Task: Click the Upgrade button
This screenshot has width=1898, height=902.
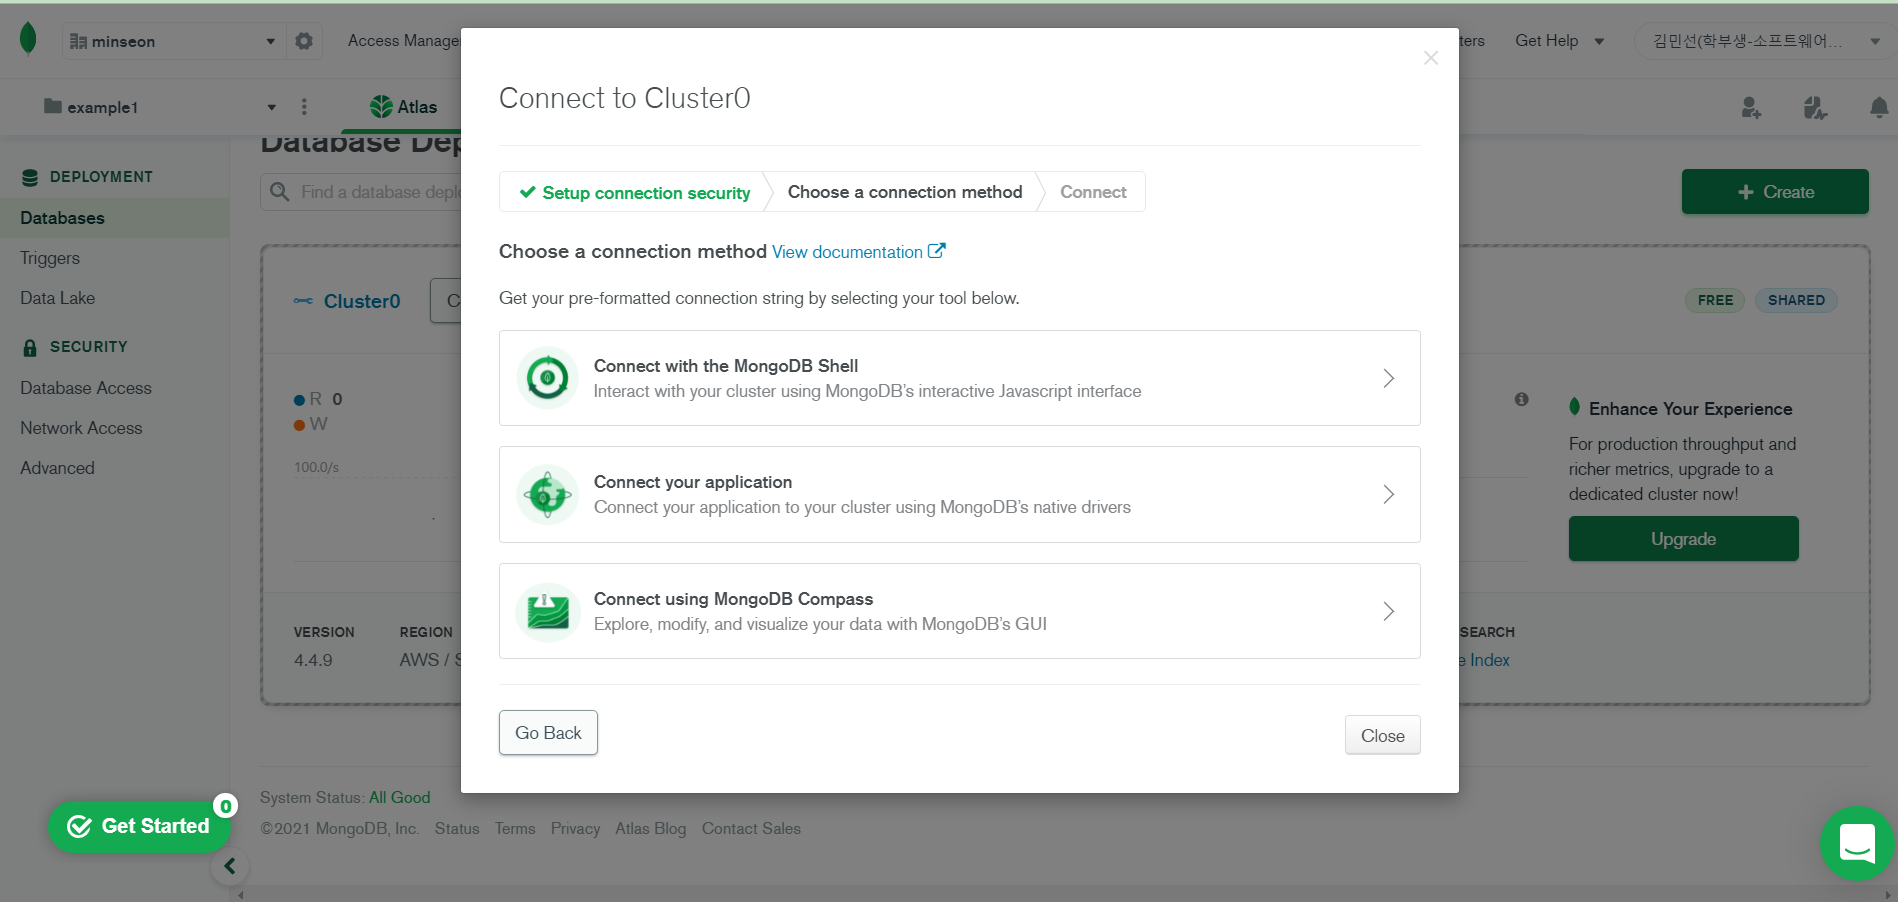Action: pyautogui.click(x=1683, y=539)
